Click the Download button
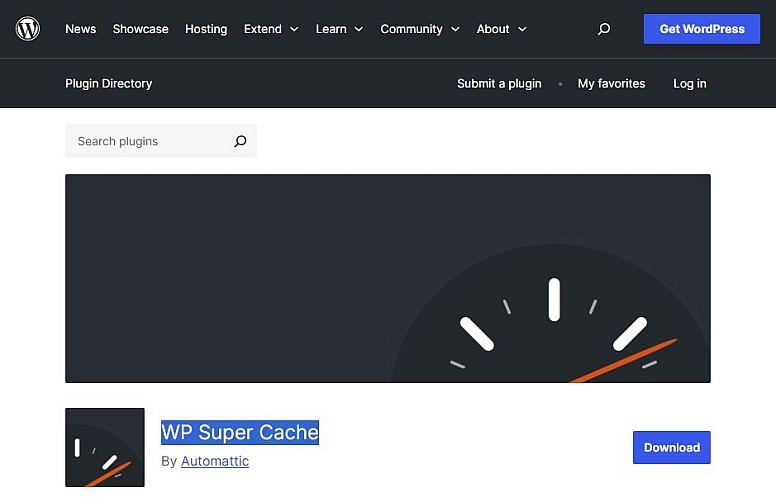 672,447
